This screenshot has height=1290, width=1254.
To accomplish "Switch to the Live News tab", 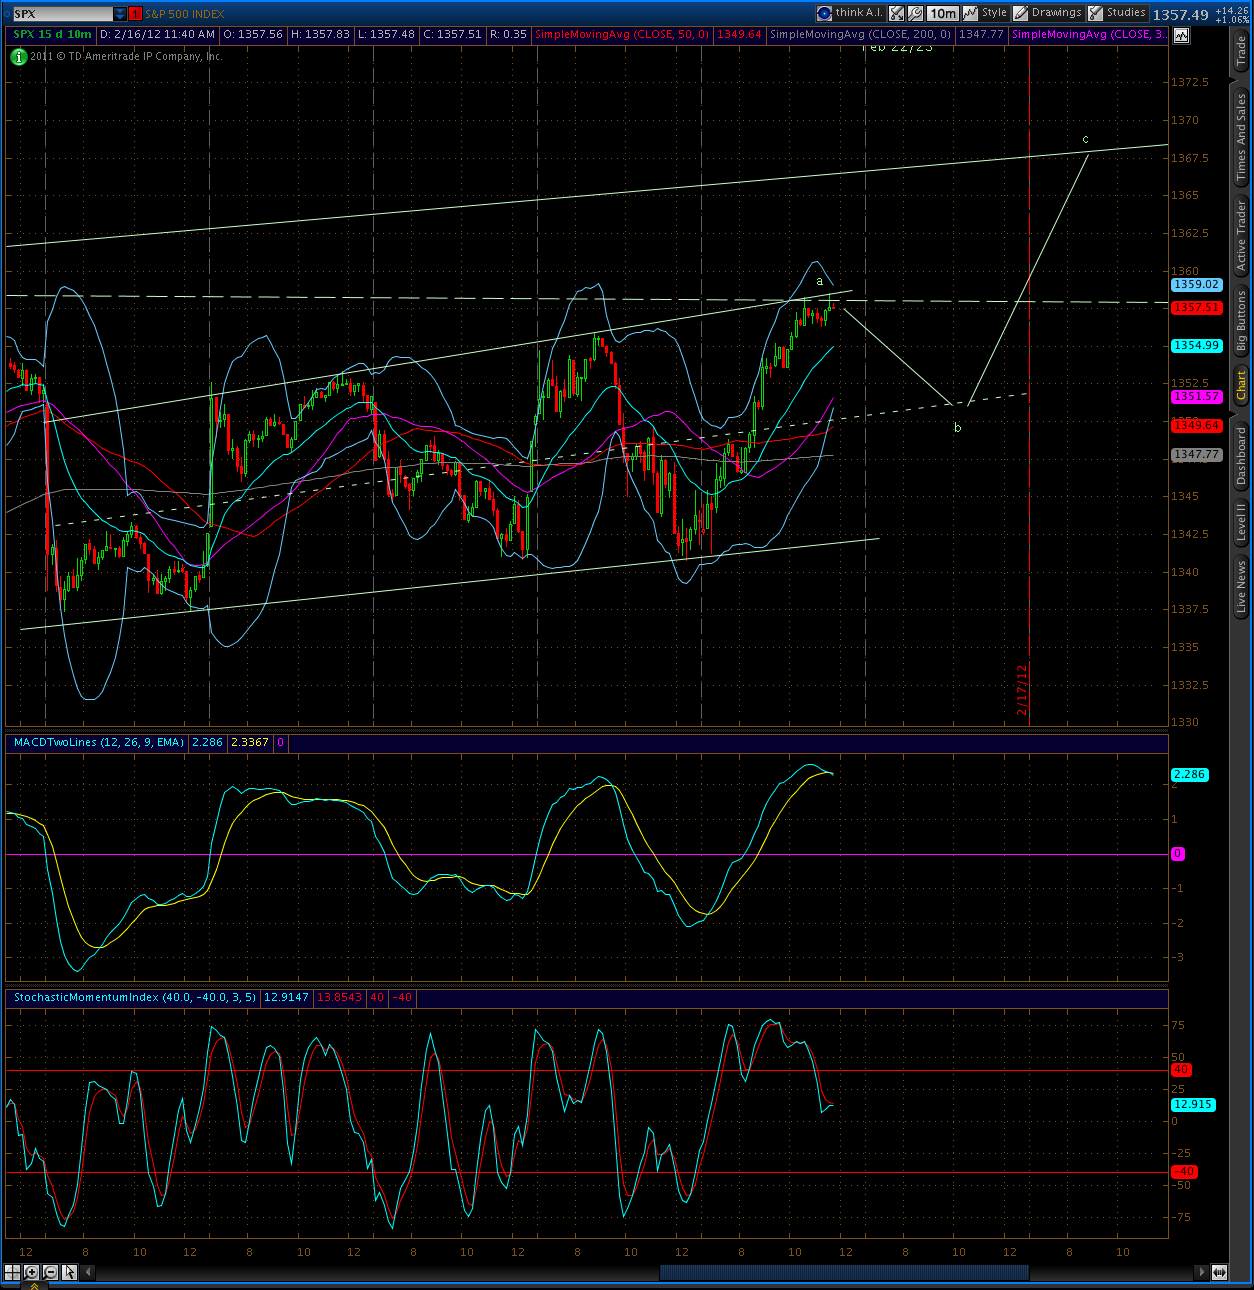I will 1241,587.
